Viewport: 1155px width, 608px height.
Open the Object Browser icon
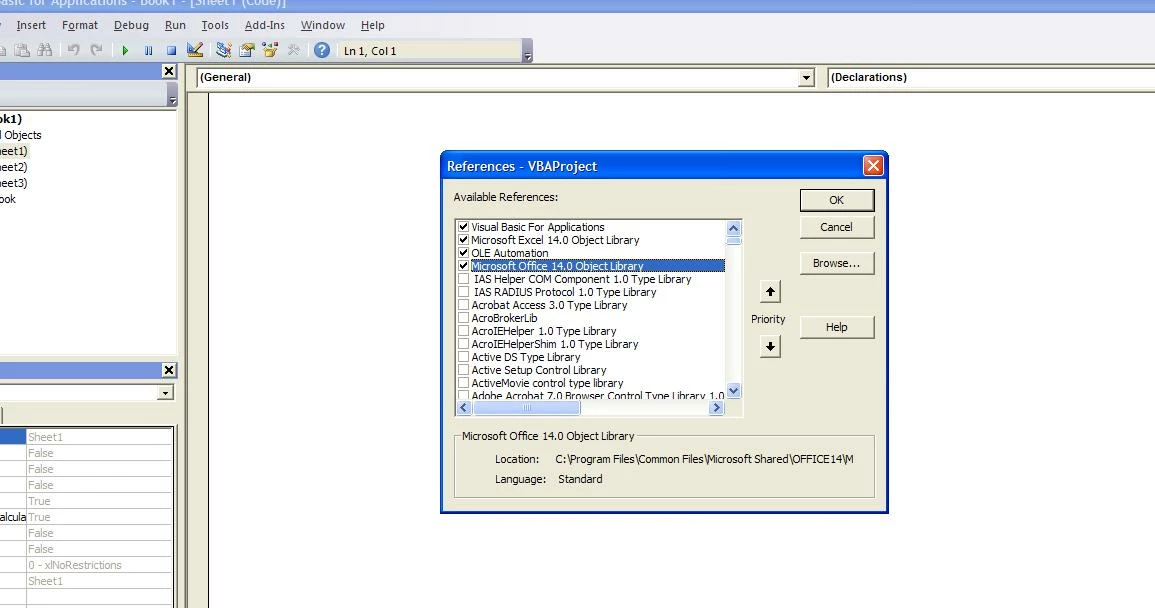coord(270,50)
